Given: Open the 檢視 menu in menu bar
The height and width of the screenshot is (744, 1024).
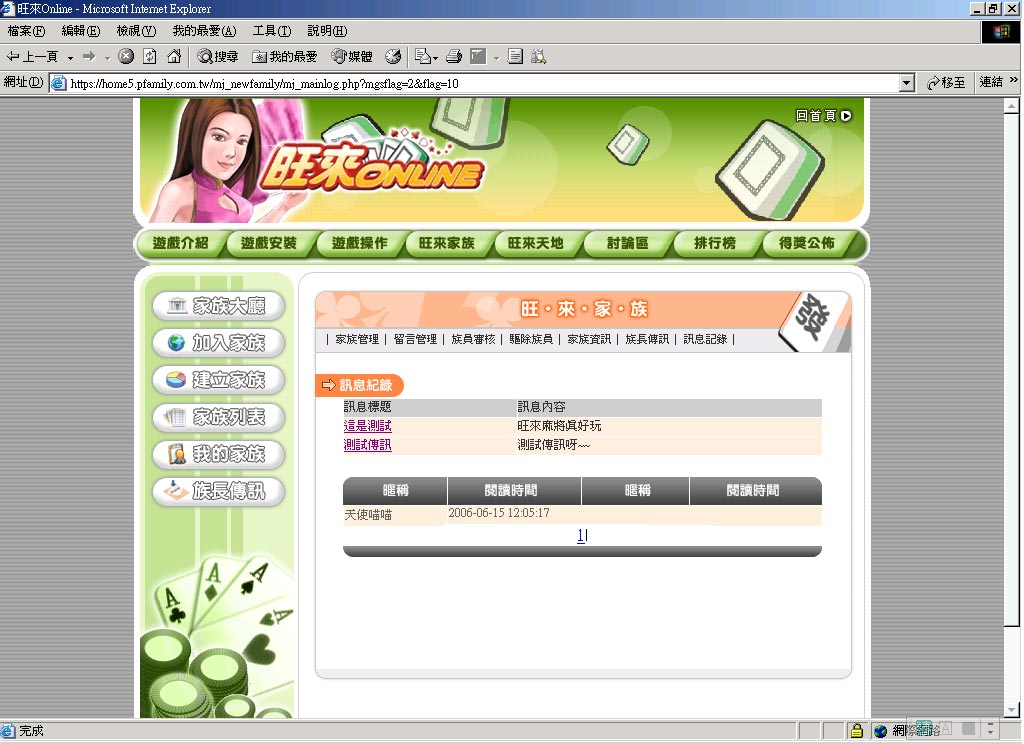Looking at the screenshot, I should click(x=136, y=31).
